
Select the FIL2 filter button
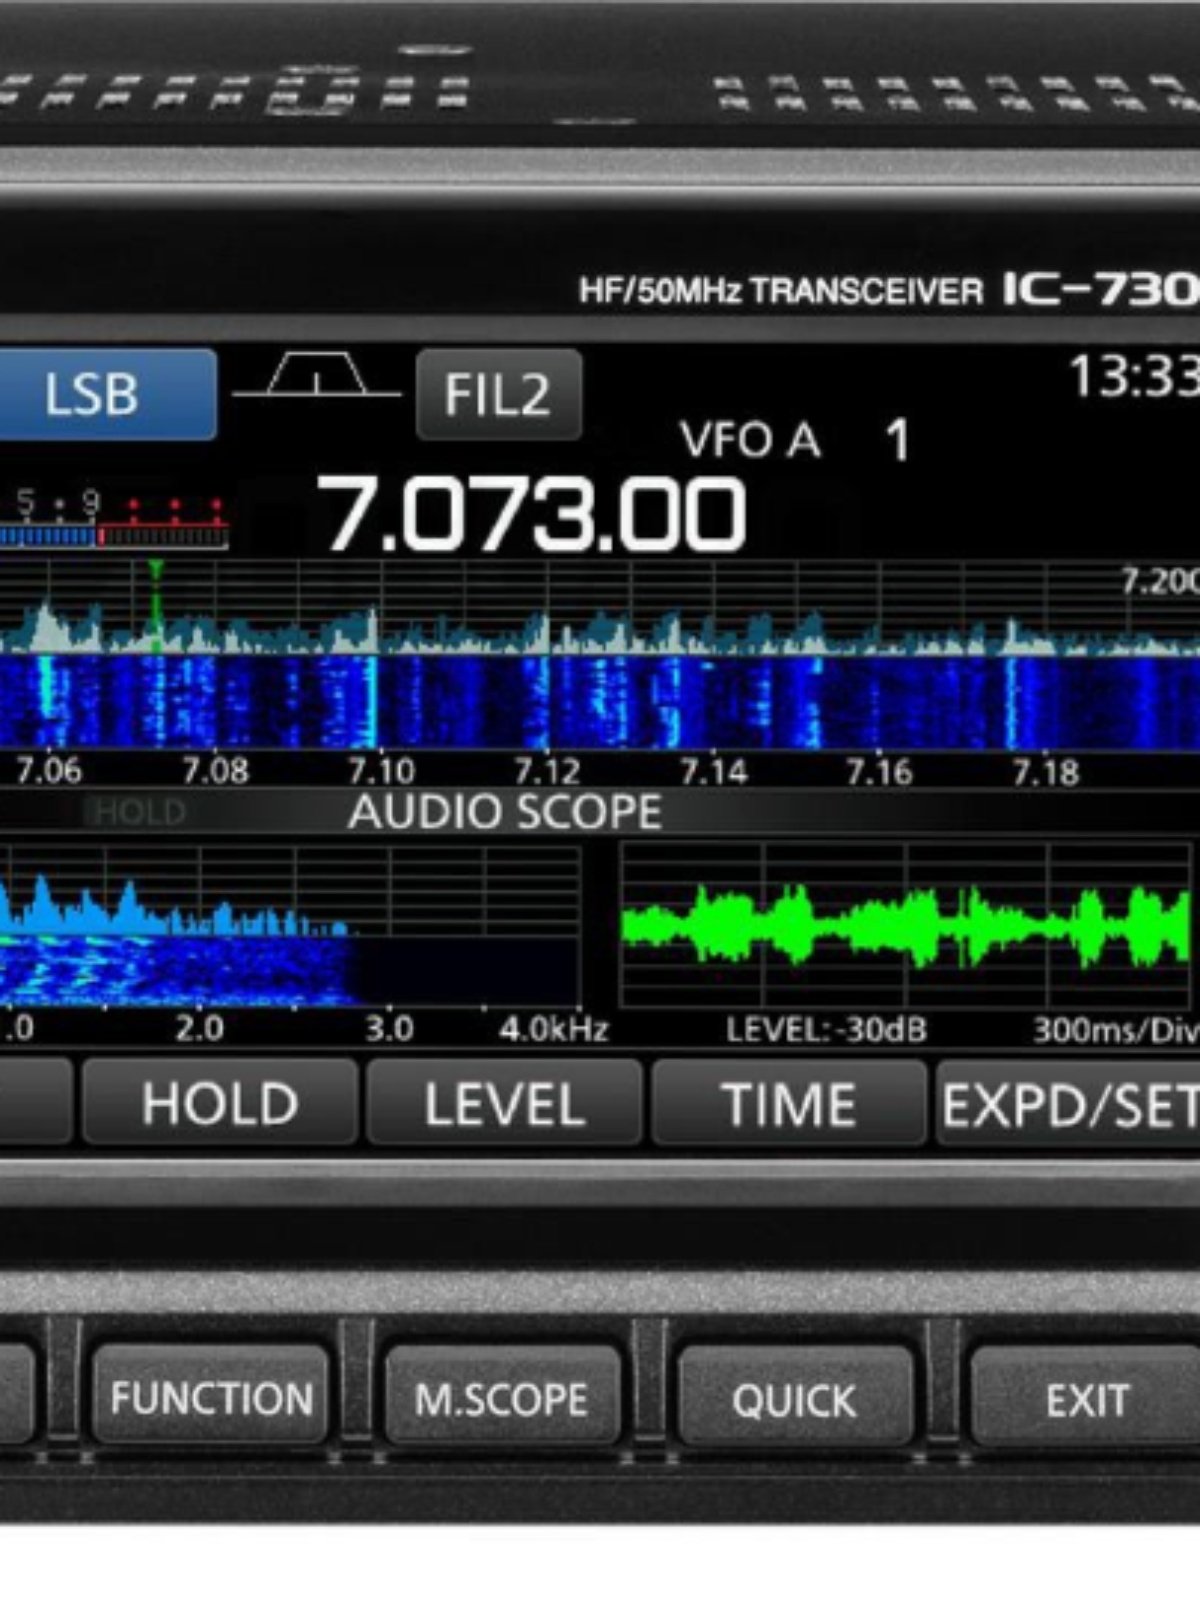click(498, 394)
